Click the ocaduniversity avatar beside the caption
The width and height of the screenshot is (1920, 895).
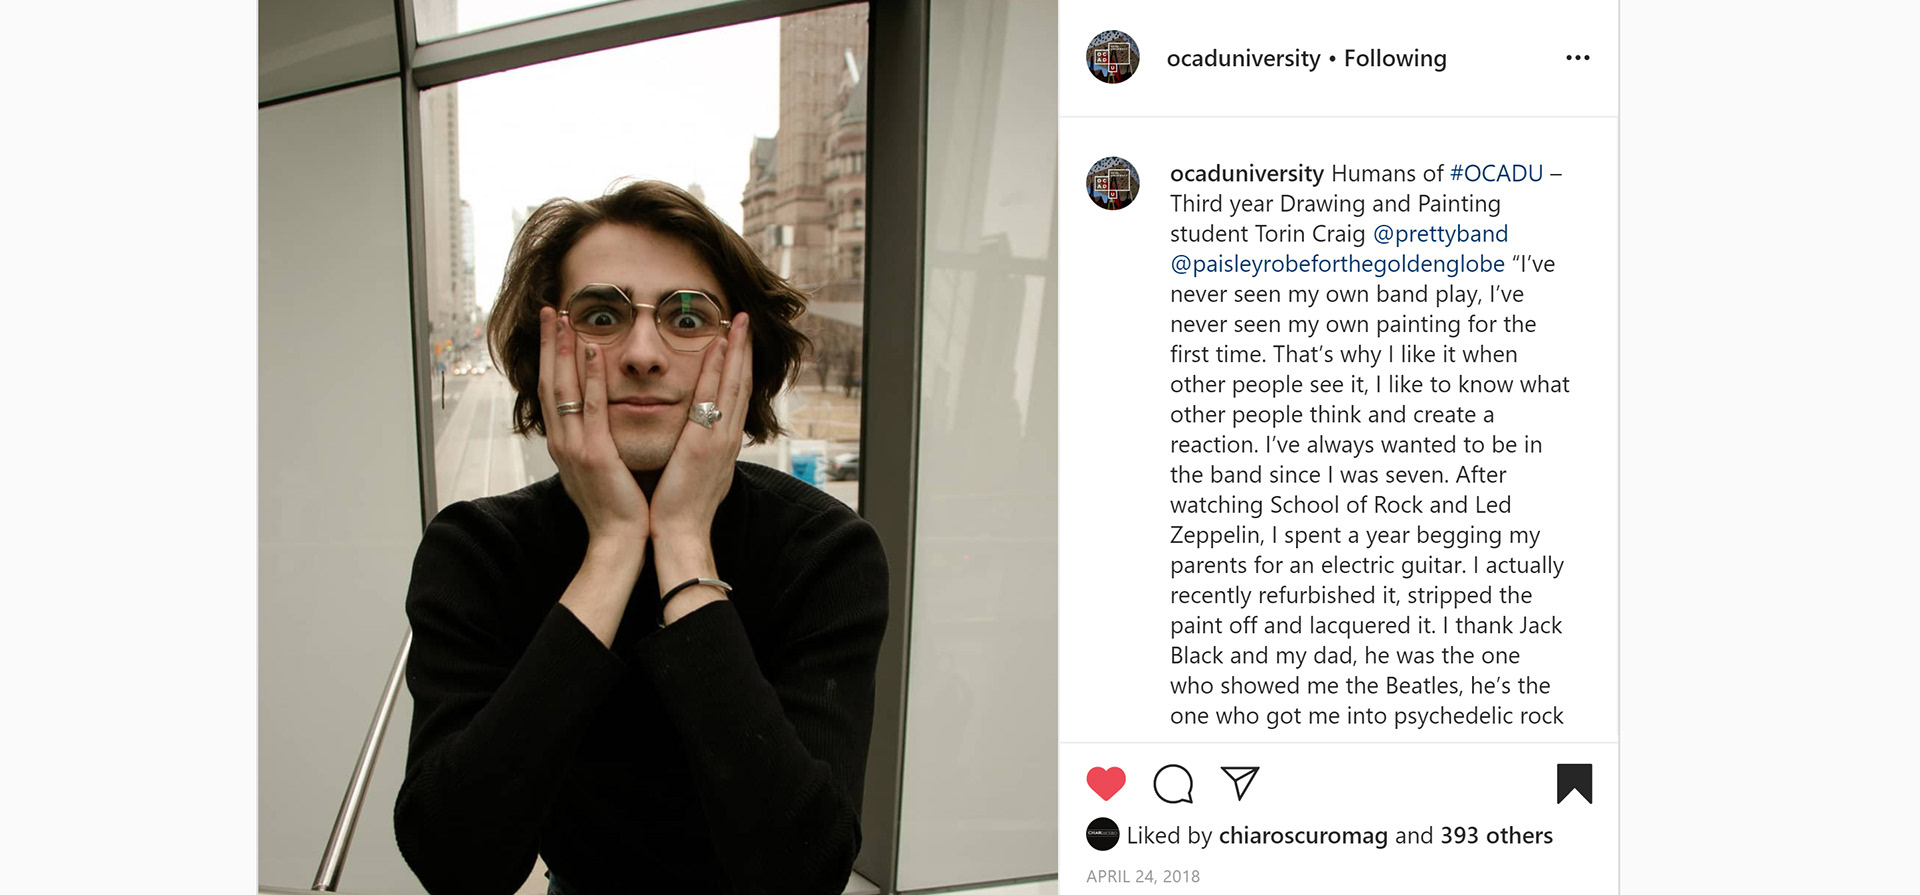1113,183
